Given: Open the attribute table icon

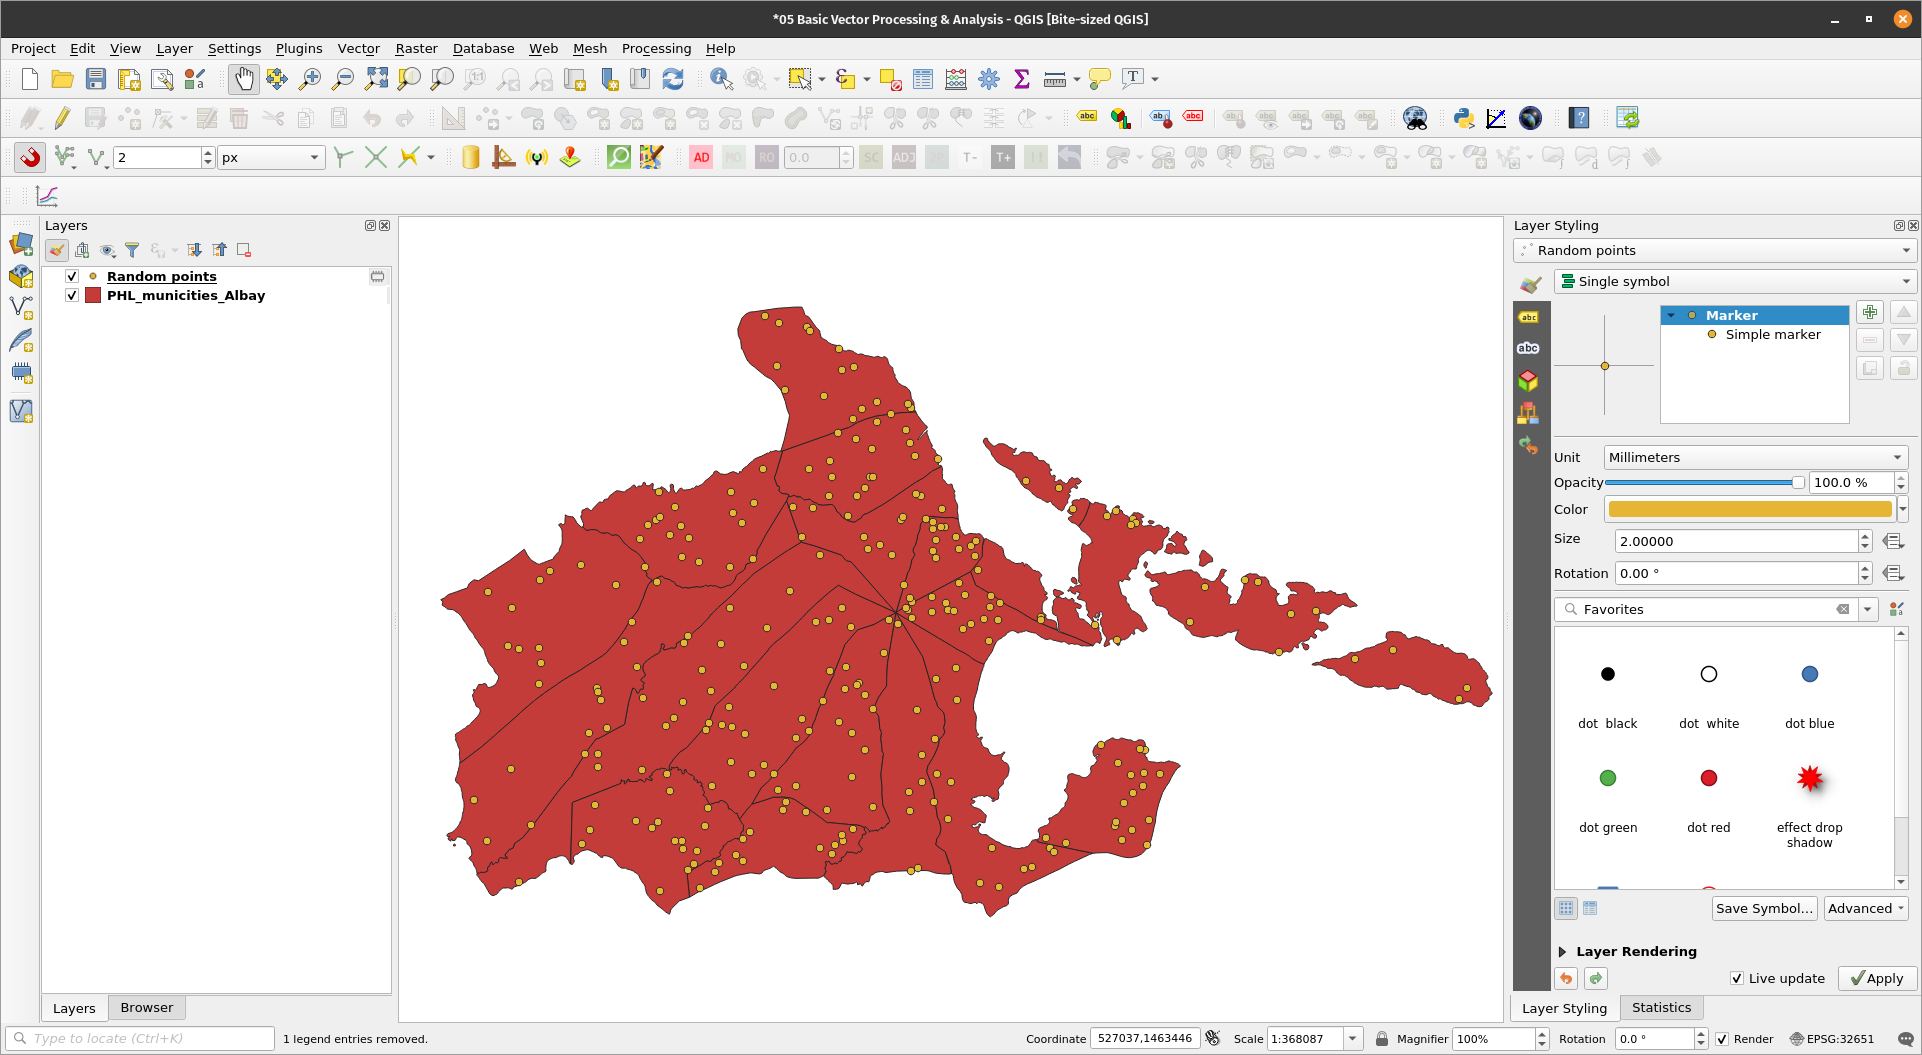Looking at the screenshot, I should (x=922, y=79).
